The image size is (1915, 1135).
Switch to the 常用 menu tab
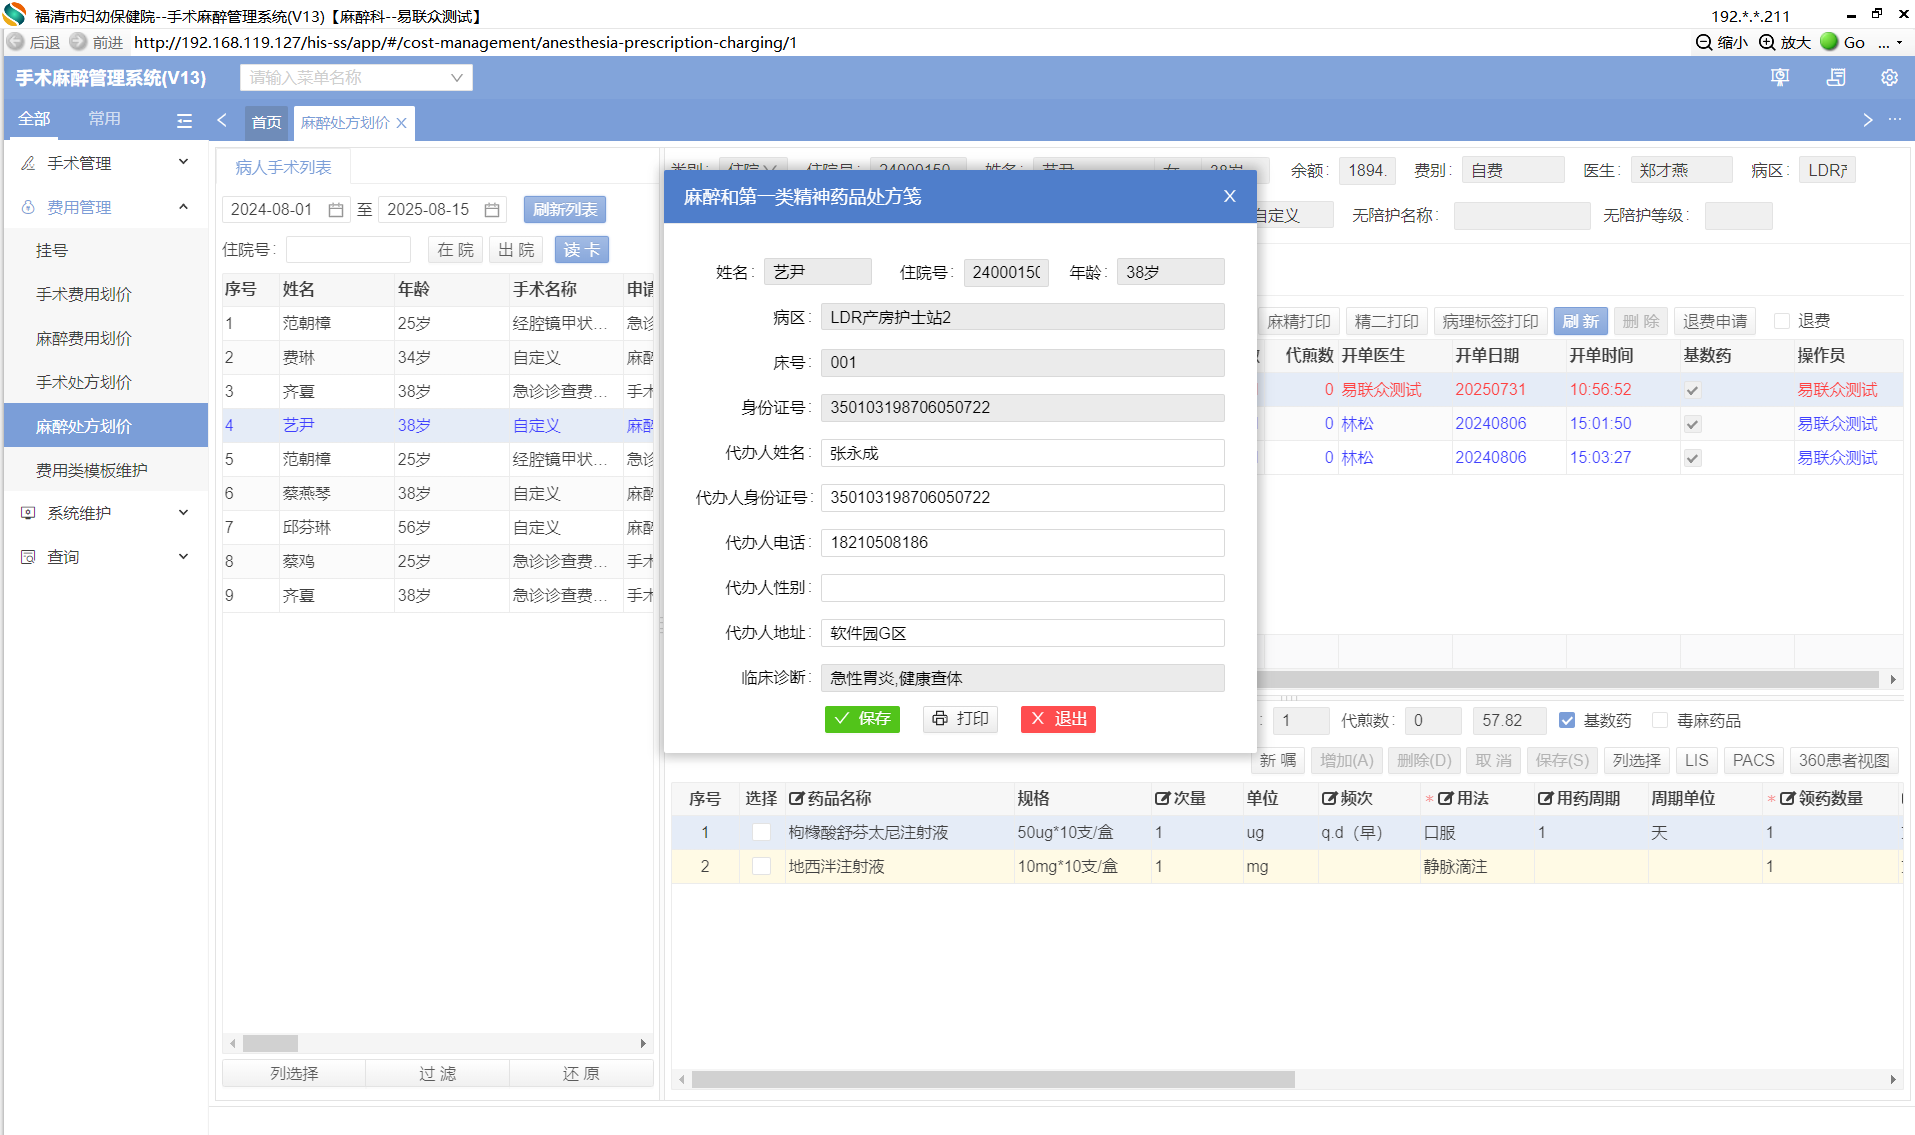tap(104, 119)
